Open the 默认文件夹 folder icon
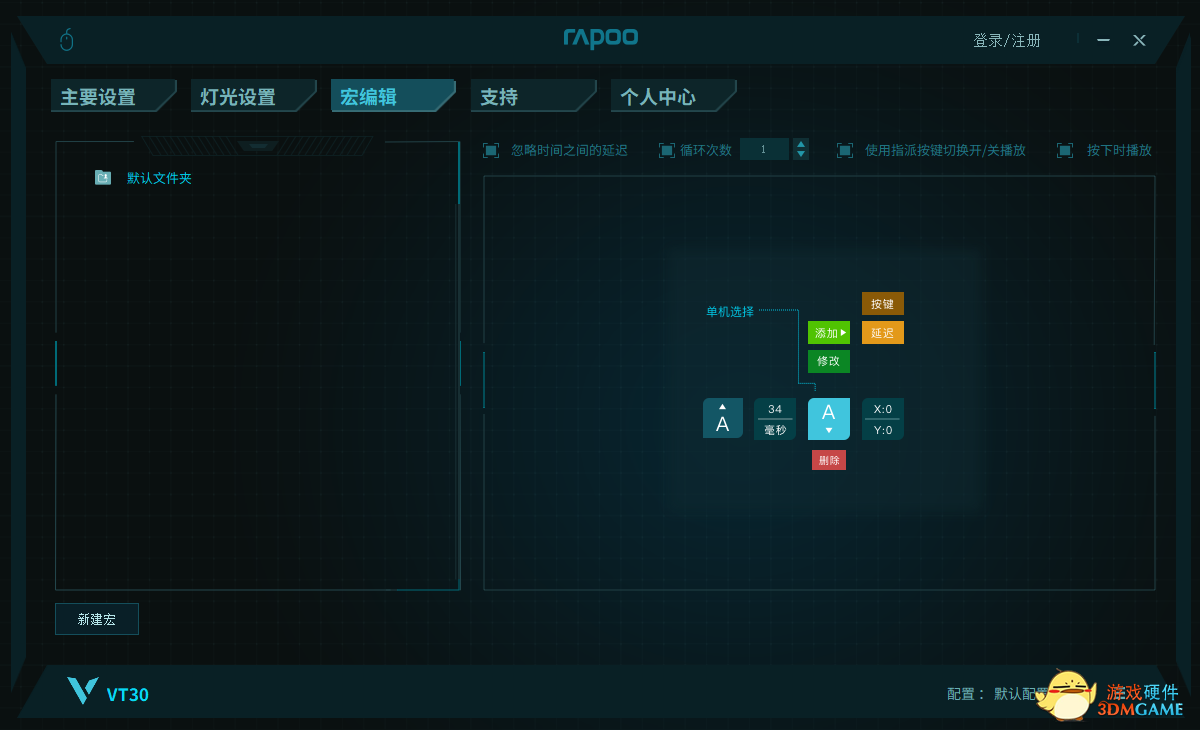The width and height of the screenshot is (1200, 730). tap(103, 177)
